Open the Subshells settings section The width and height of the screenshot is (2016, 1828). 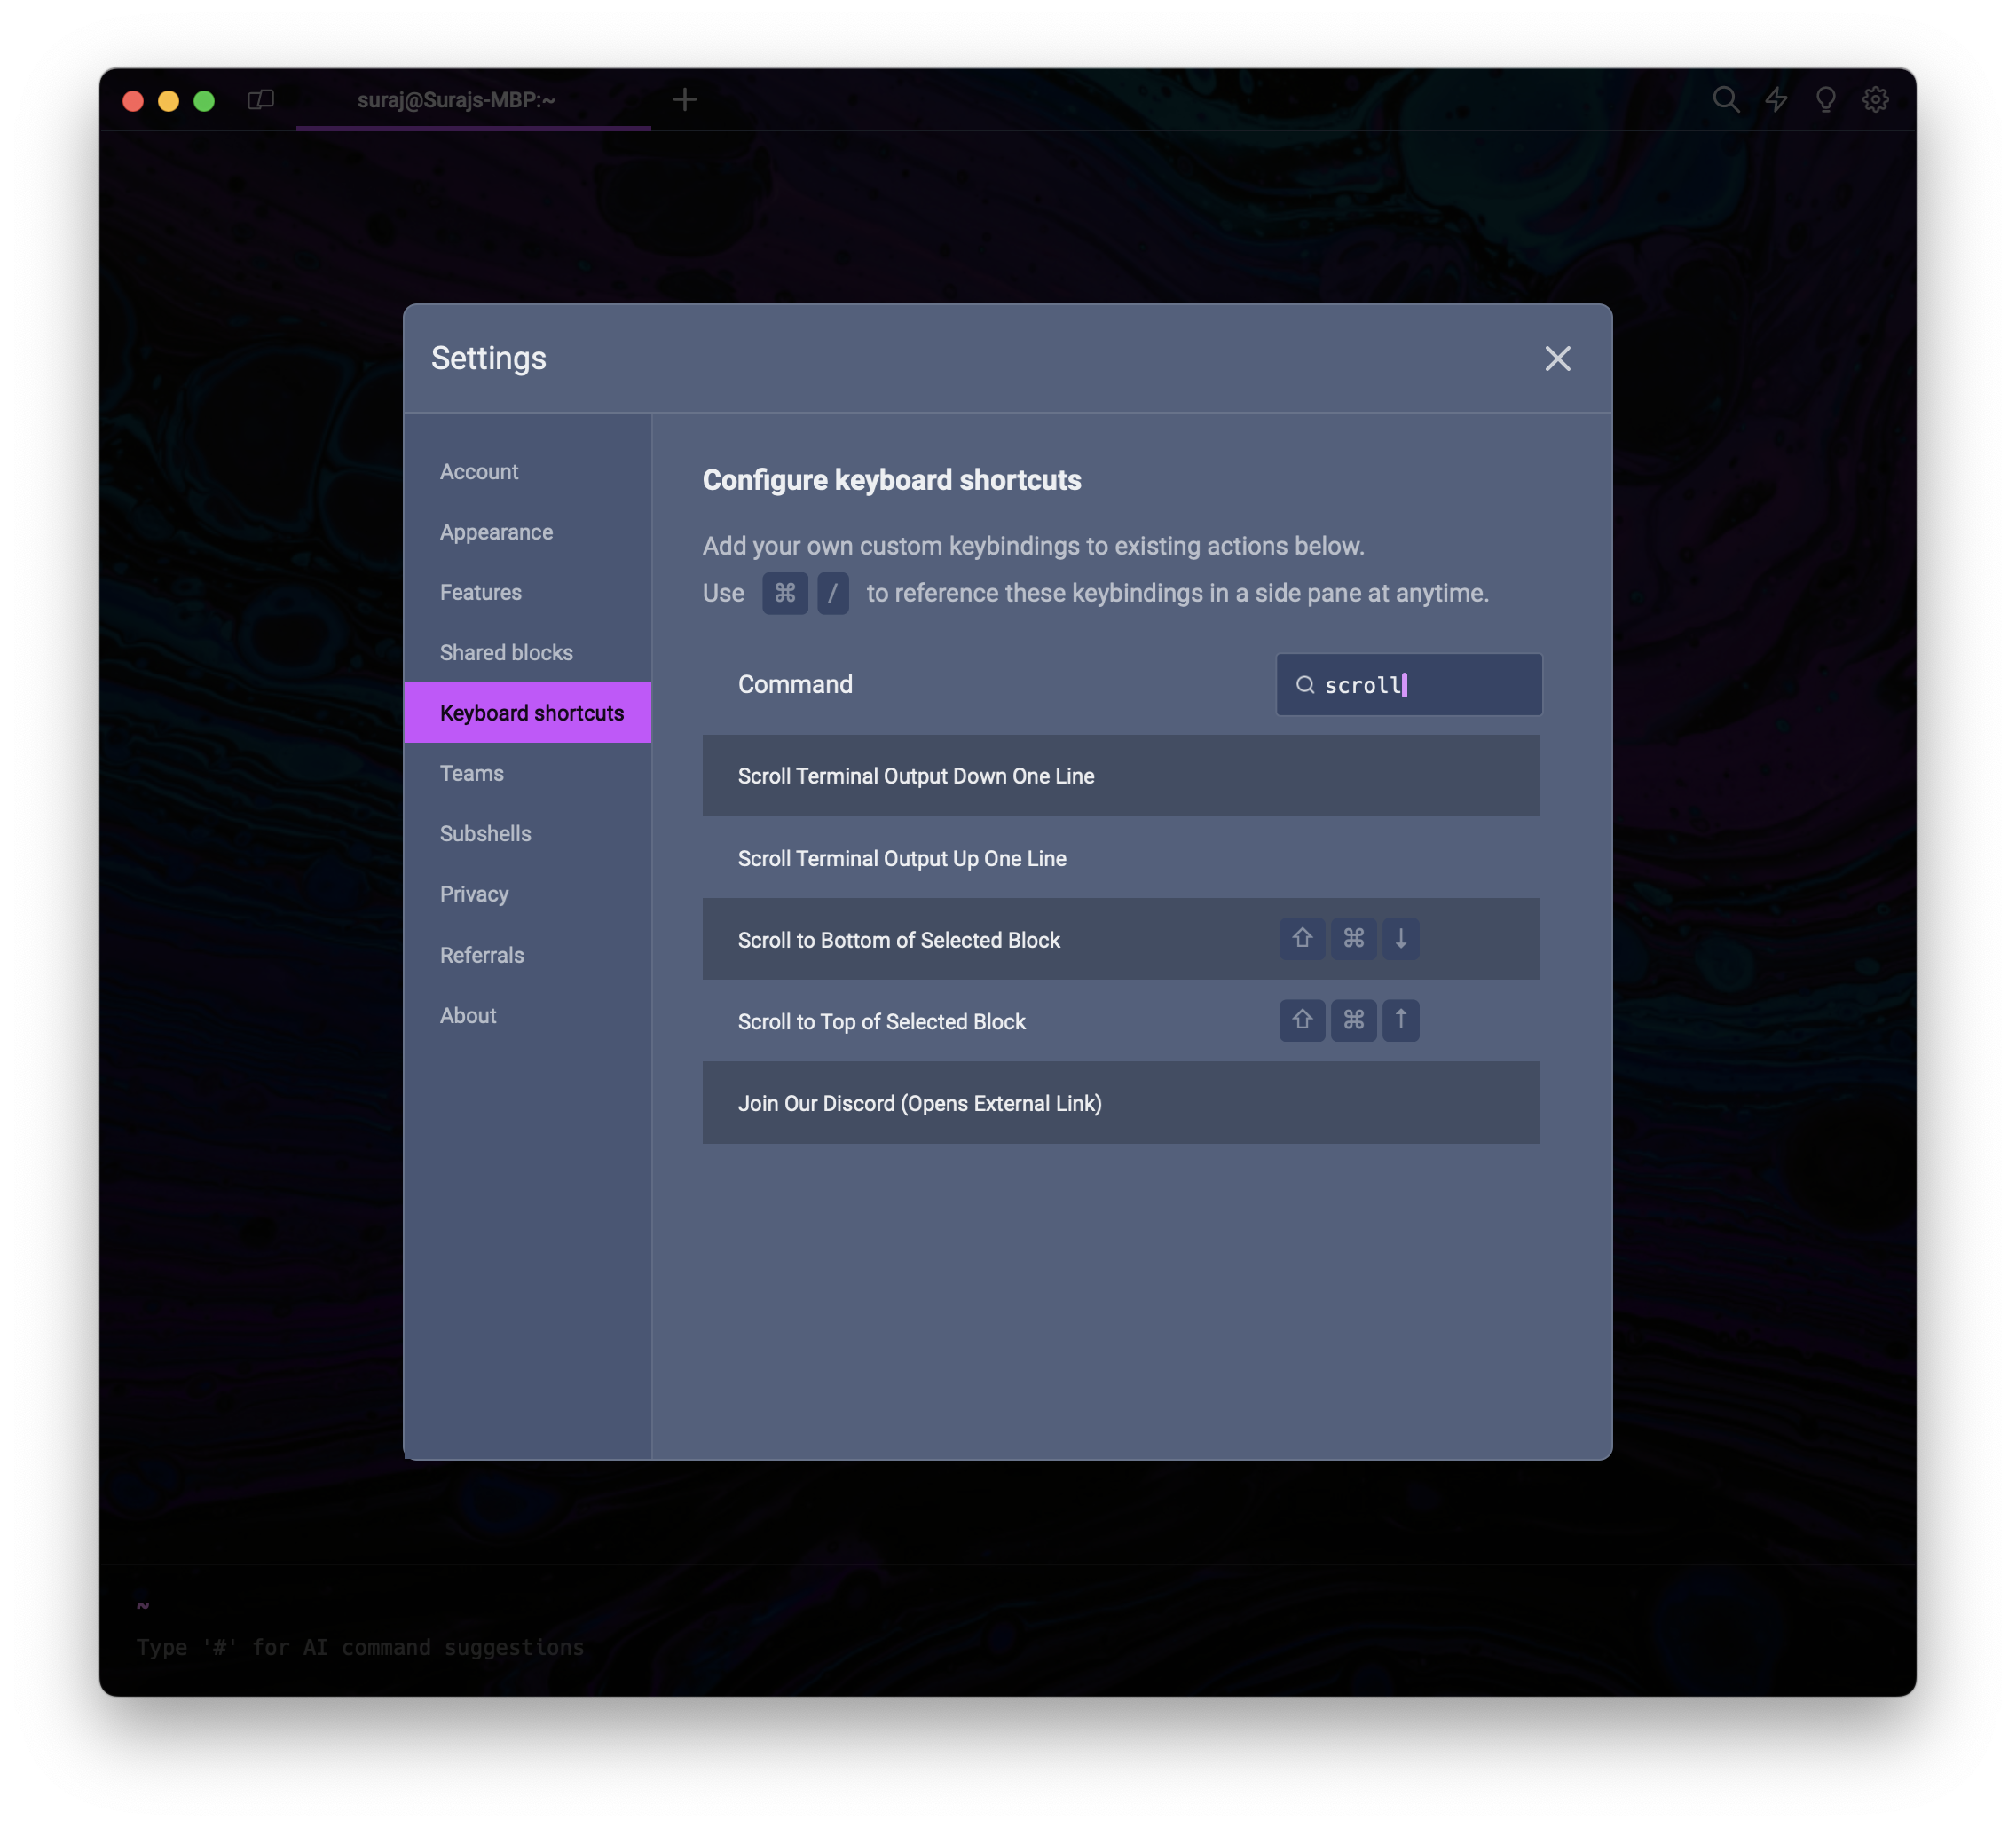(527, 833)
